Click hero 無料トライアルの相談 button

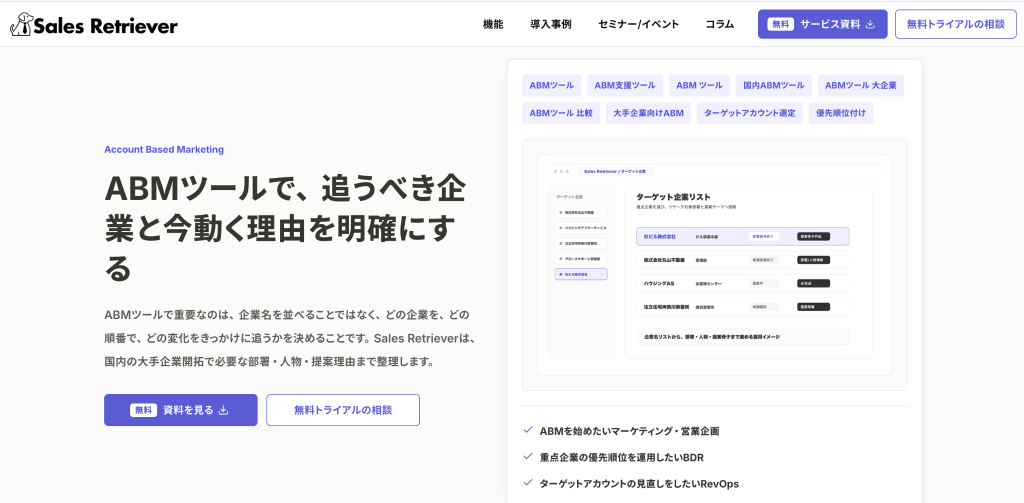(343, 410)
